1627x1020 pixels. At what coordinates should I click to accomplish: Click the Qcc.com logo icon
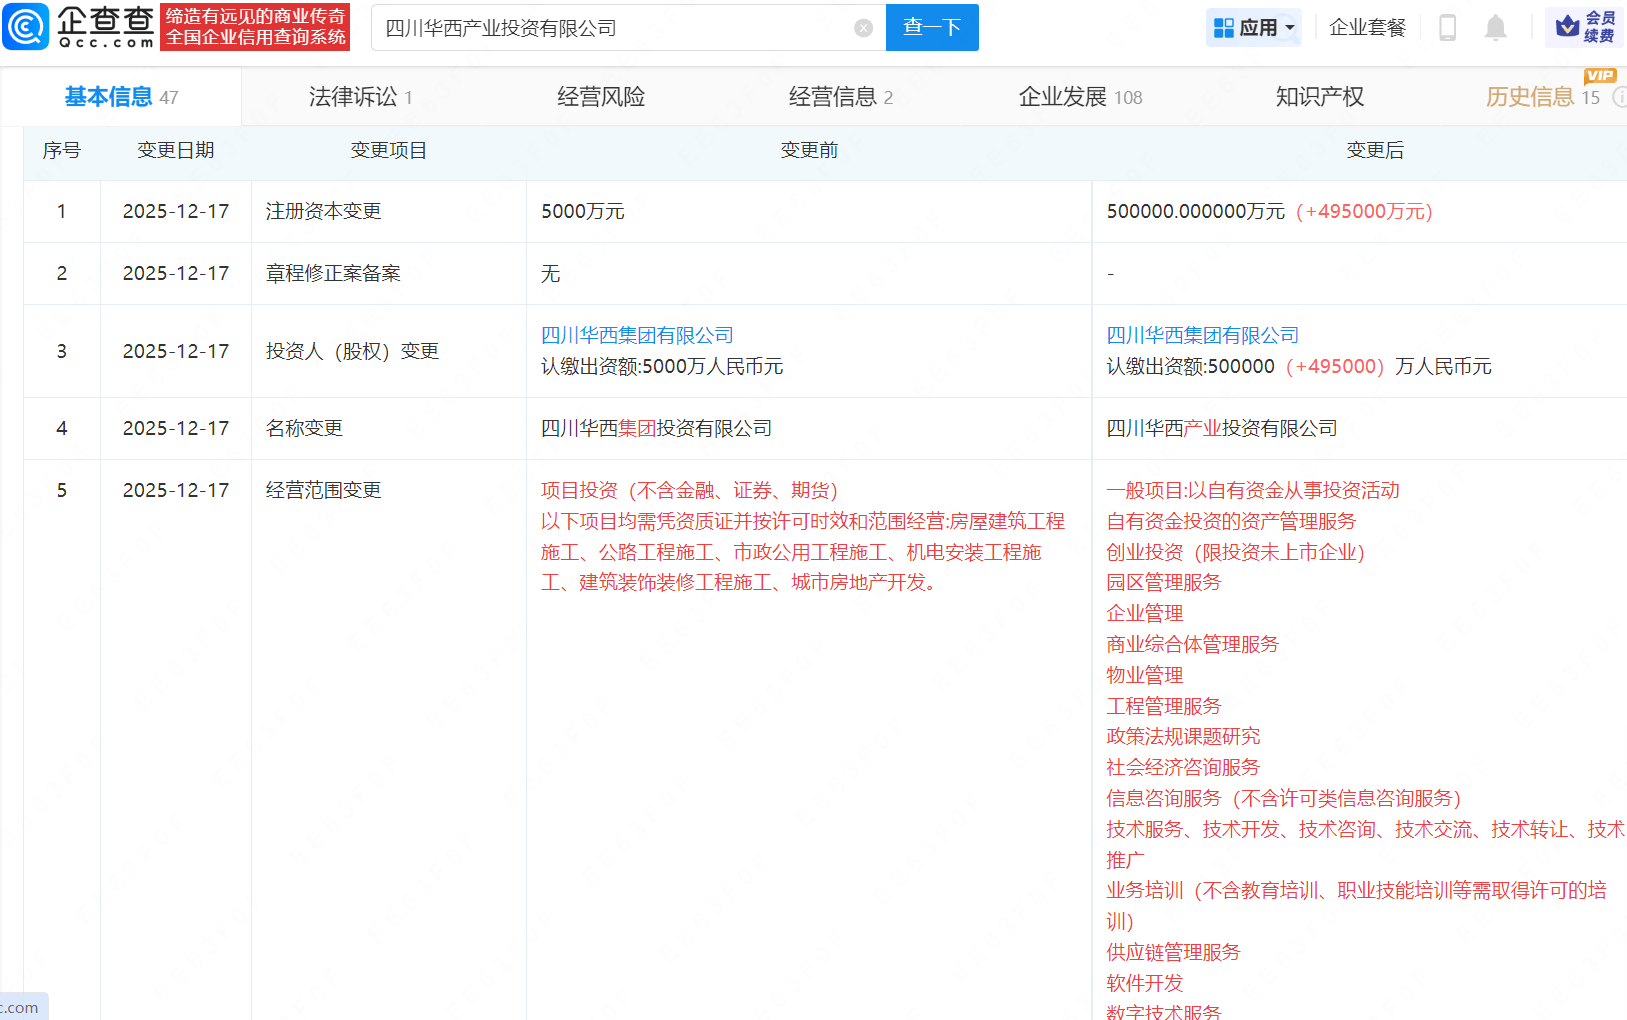(26, 27)
